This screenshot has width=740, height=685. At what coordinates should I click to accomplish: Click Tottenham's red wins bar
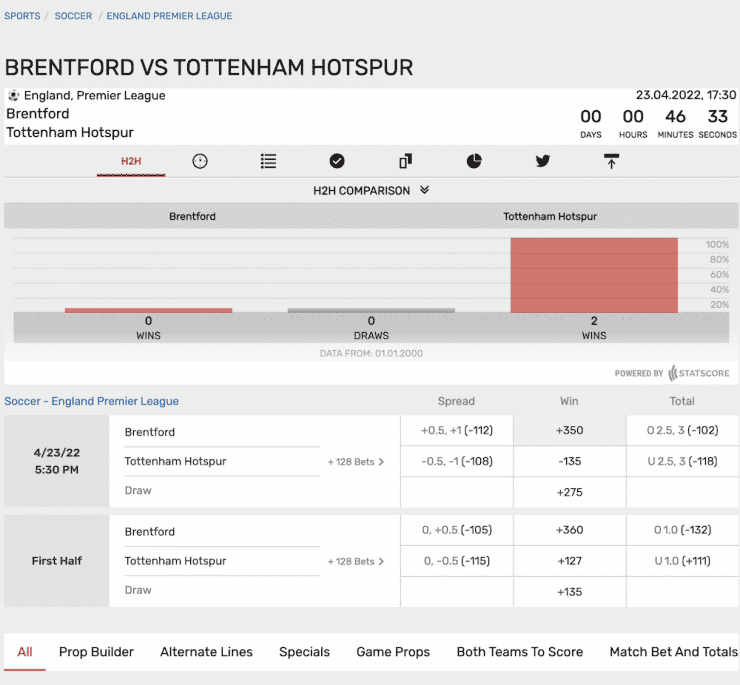(x=594, y=275)
